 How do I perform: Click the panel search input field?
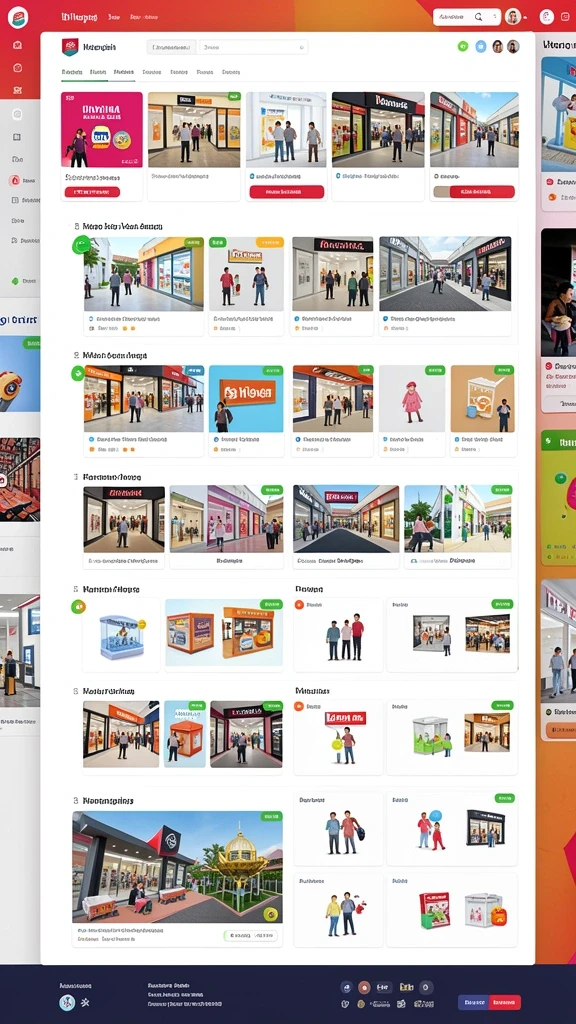tap(253, 47)
